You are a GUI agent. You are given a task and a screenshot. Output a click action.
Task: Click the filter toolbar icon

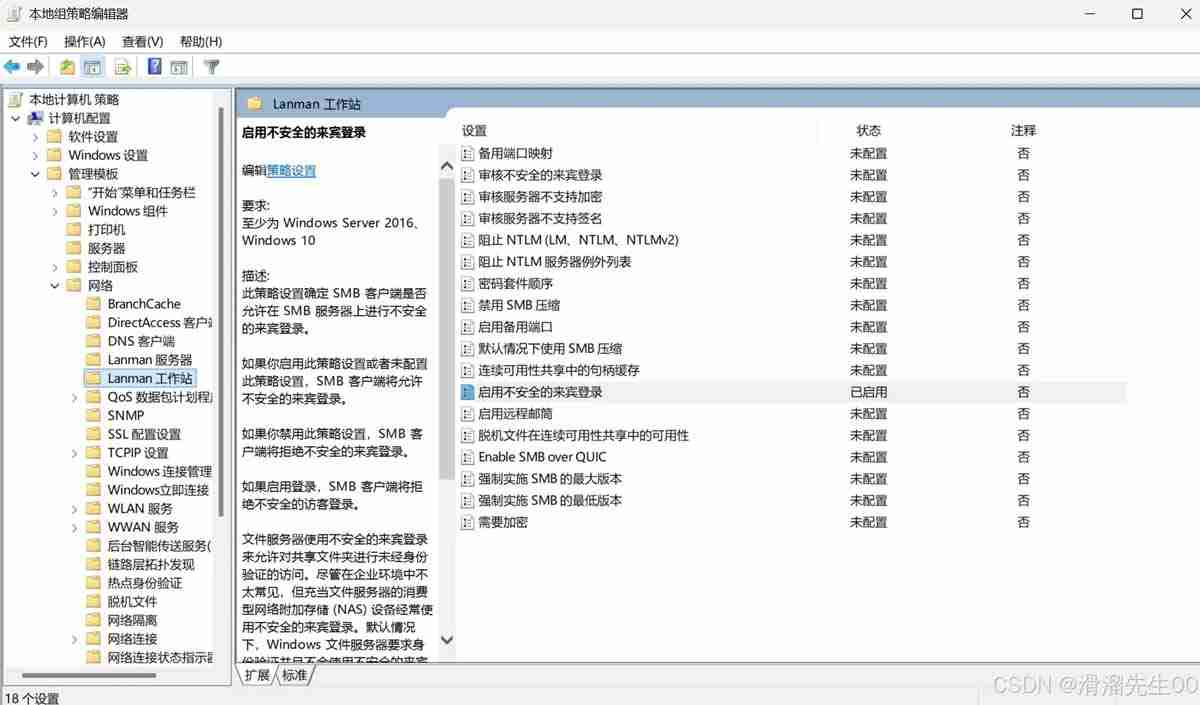pos(210,66)
